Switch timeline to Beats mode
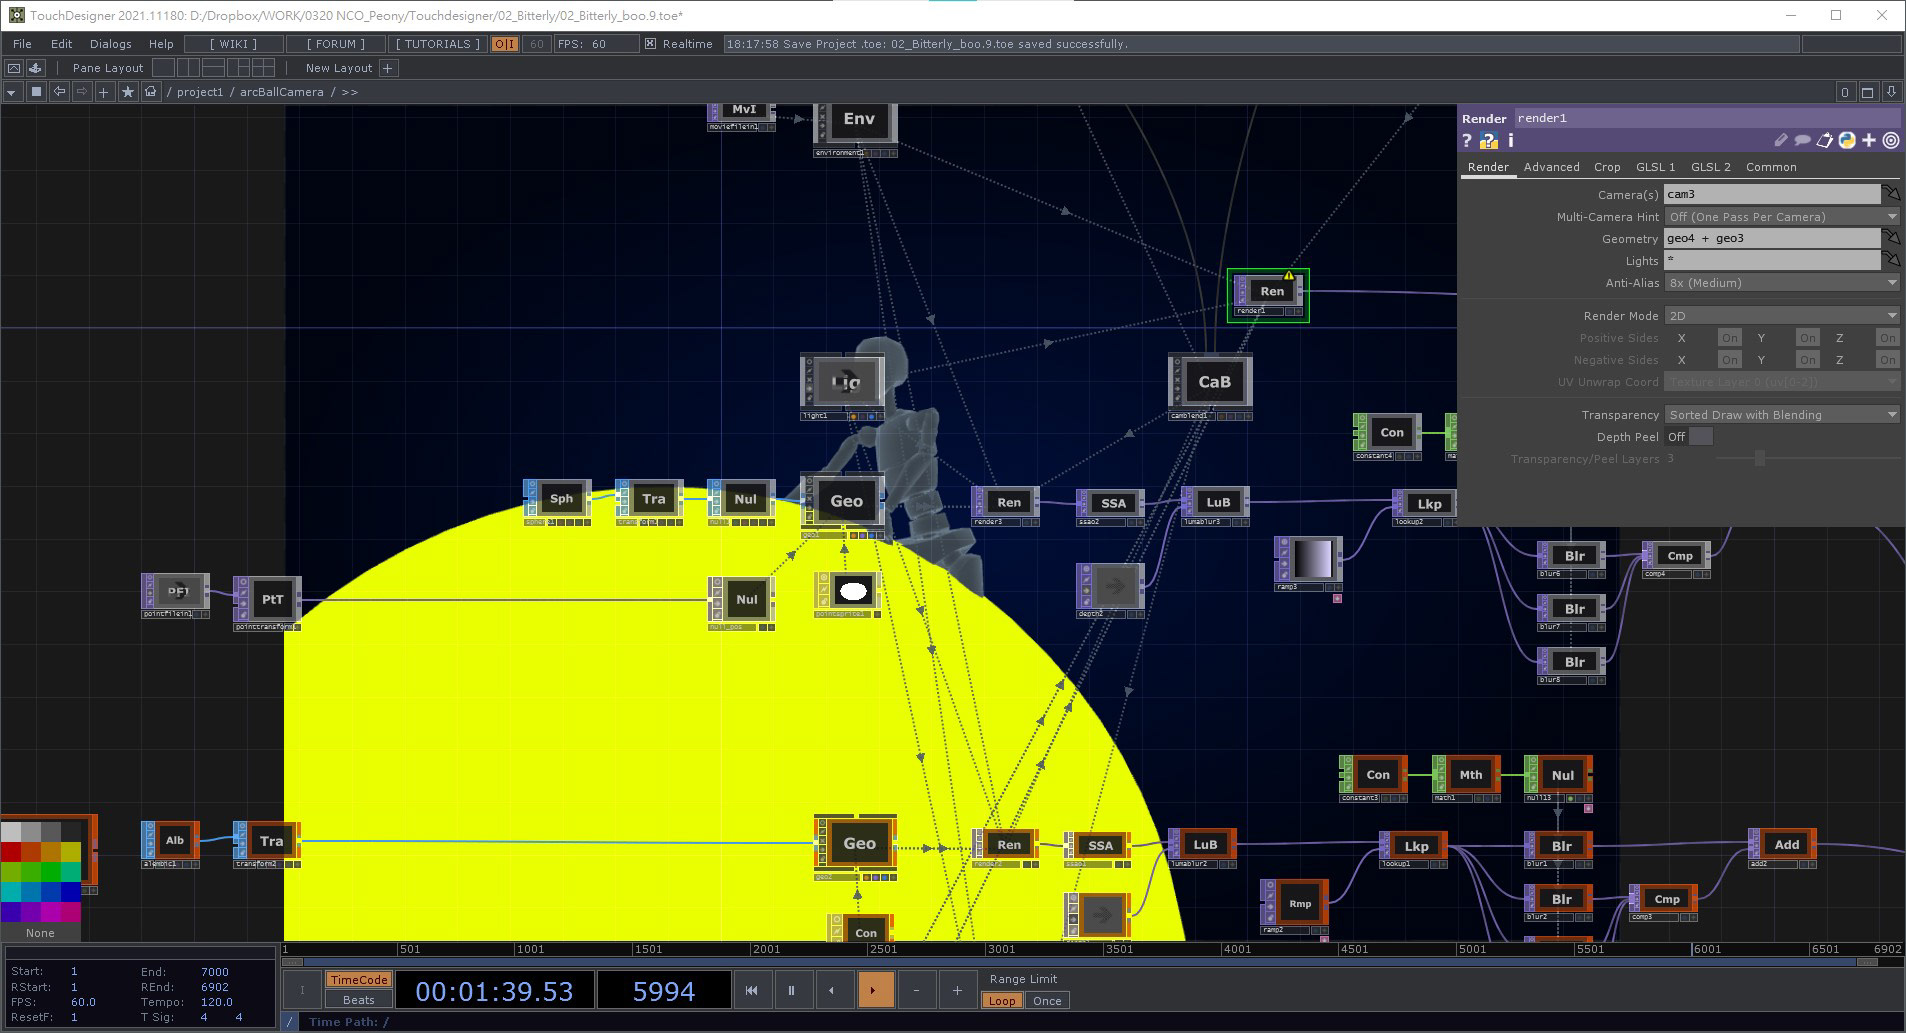The image size is (1906, 1033). point(358,1000)
